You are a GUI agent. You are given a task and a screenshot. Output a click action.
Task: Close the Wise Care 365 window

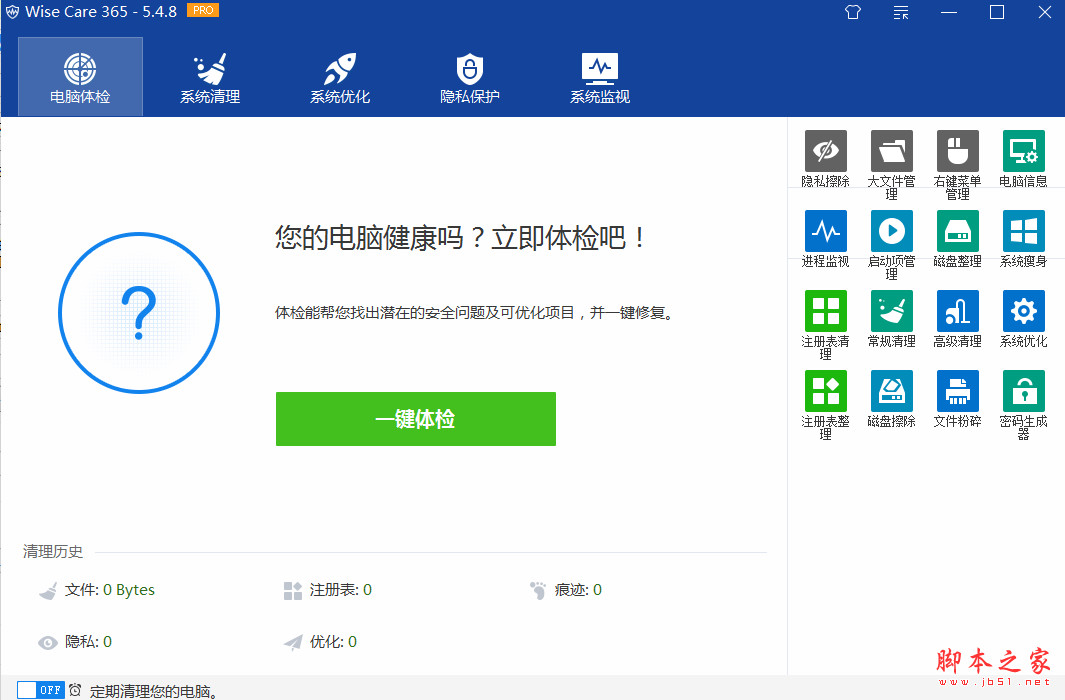tap(1045, 12)
